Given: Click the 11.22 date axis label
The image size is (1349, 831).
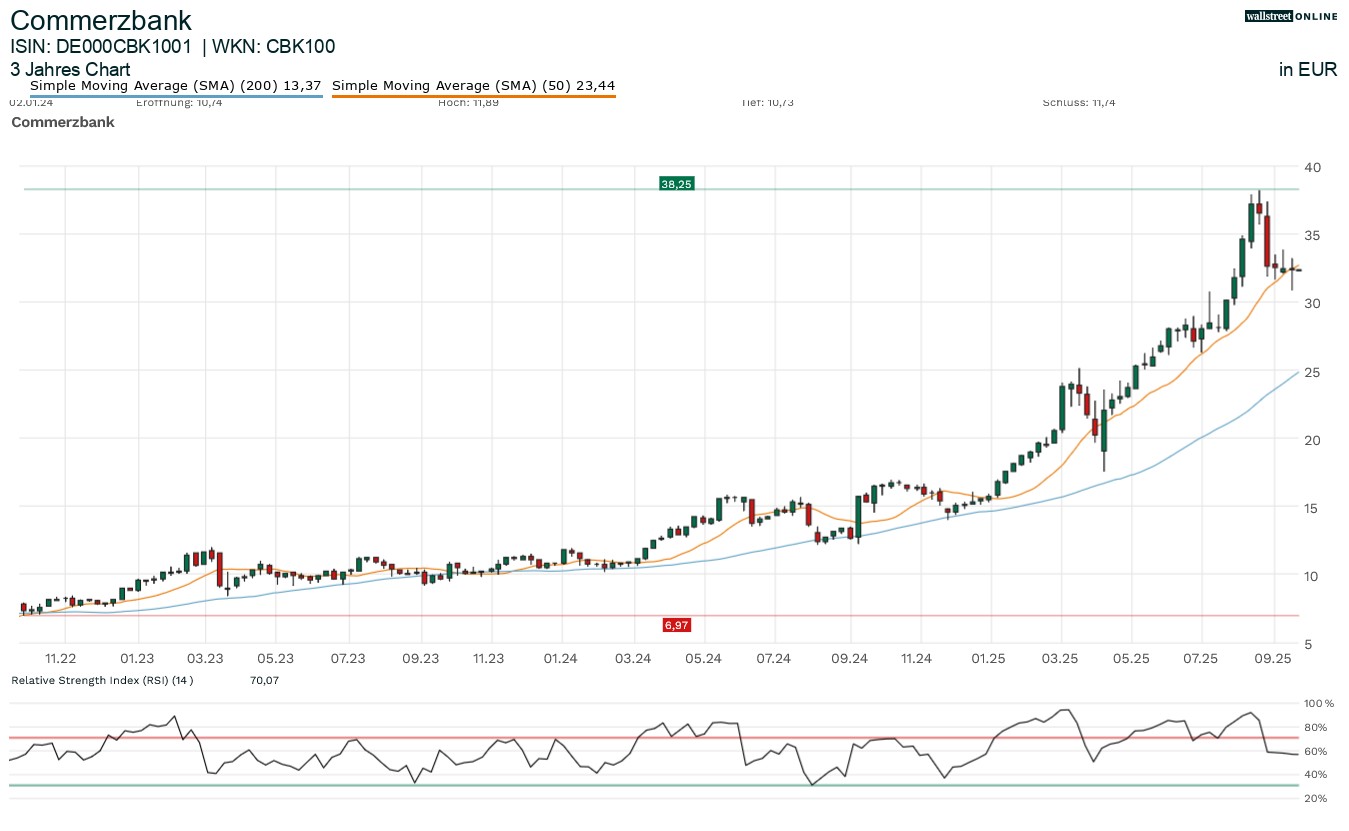Looking at the screenshot, I should point(61,658).
